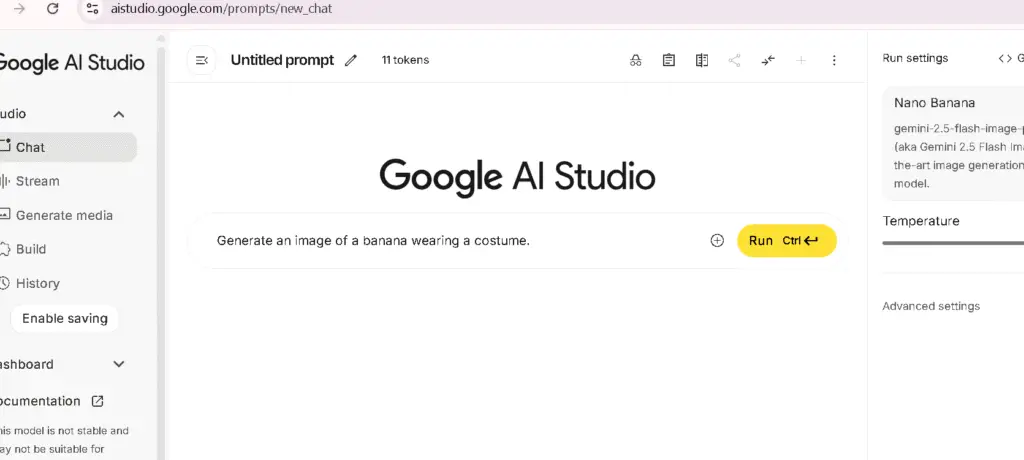
Task: Click the get code brackets icon
Action: [1005, 58]
